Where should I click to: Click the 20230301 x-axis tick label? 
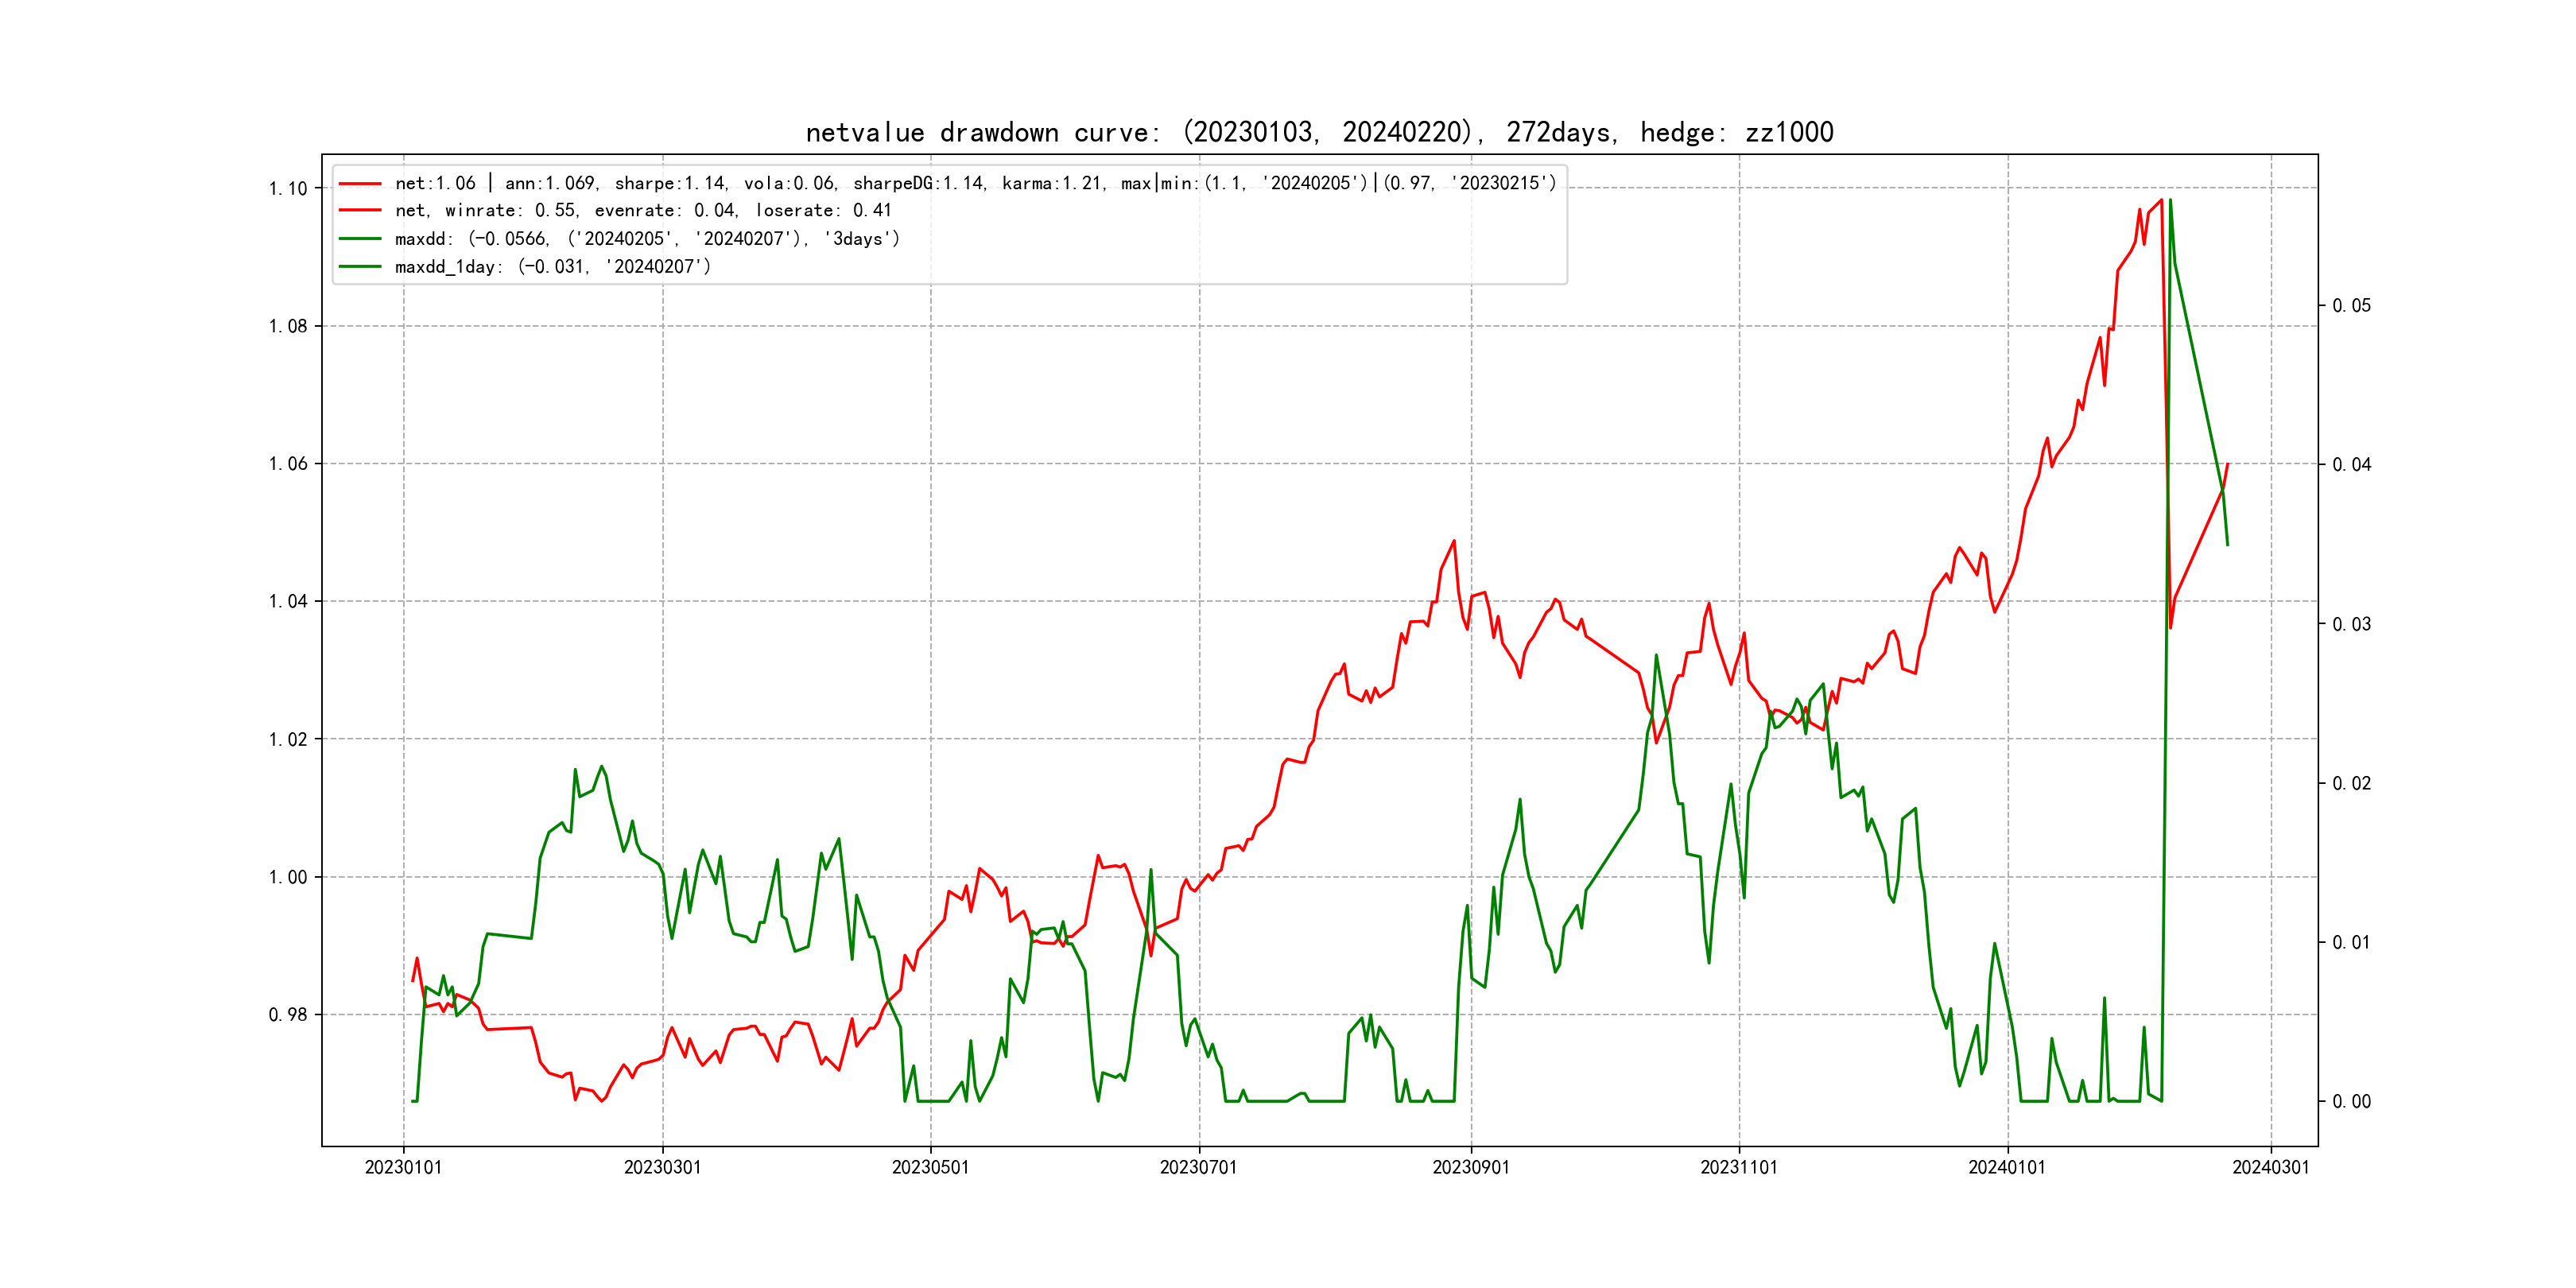[x=662, y=1168]
